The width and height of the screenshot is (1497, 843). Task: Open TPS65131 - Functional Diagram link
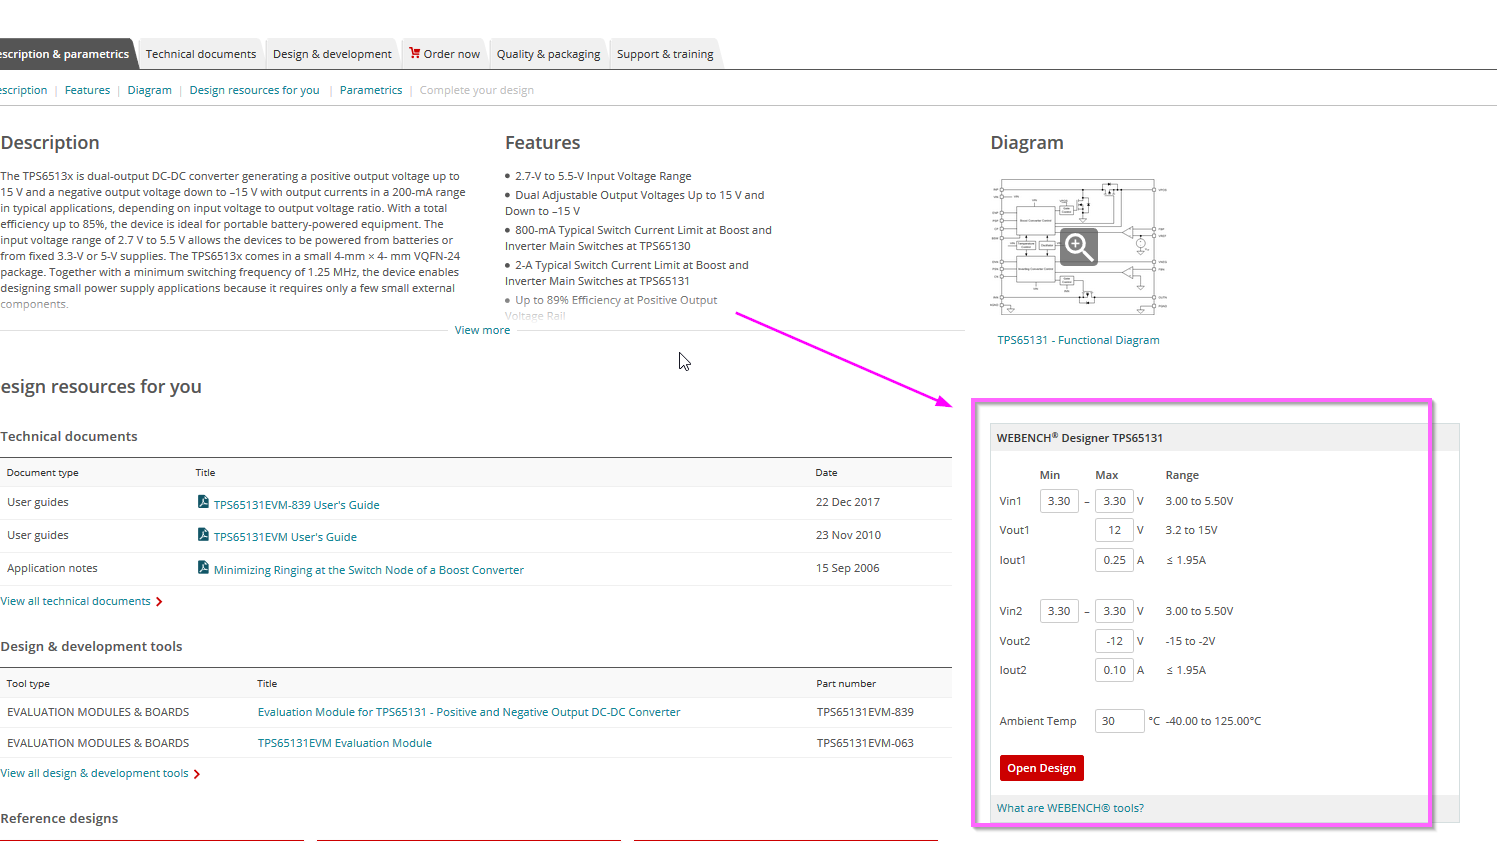pyautogui.click(x=1078, y=340)
